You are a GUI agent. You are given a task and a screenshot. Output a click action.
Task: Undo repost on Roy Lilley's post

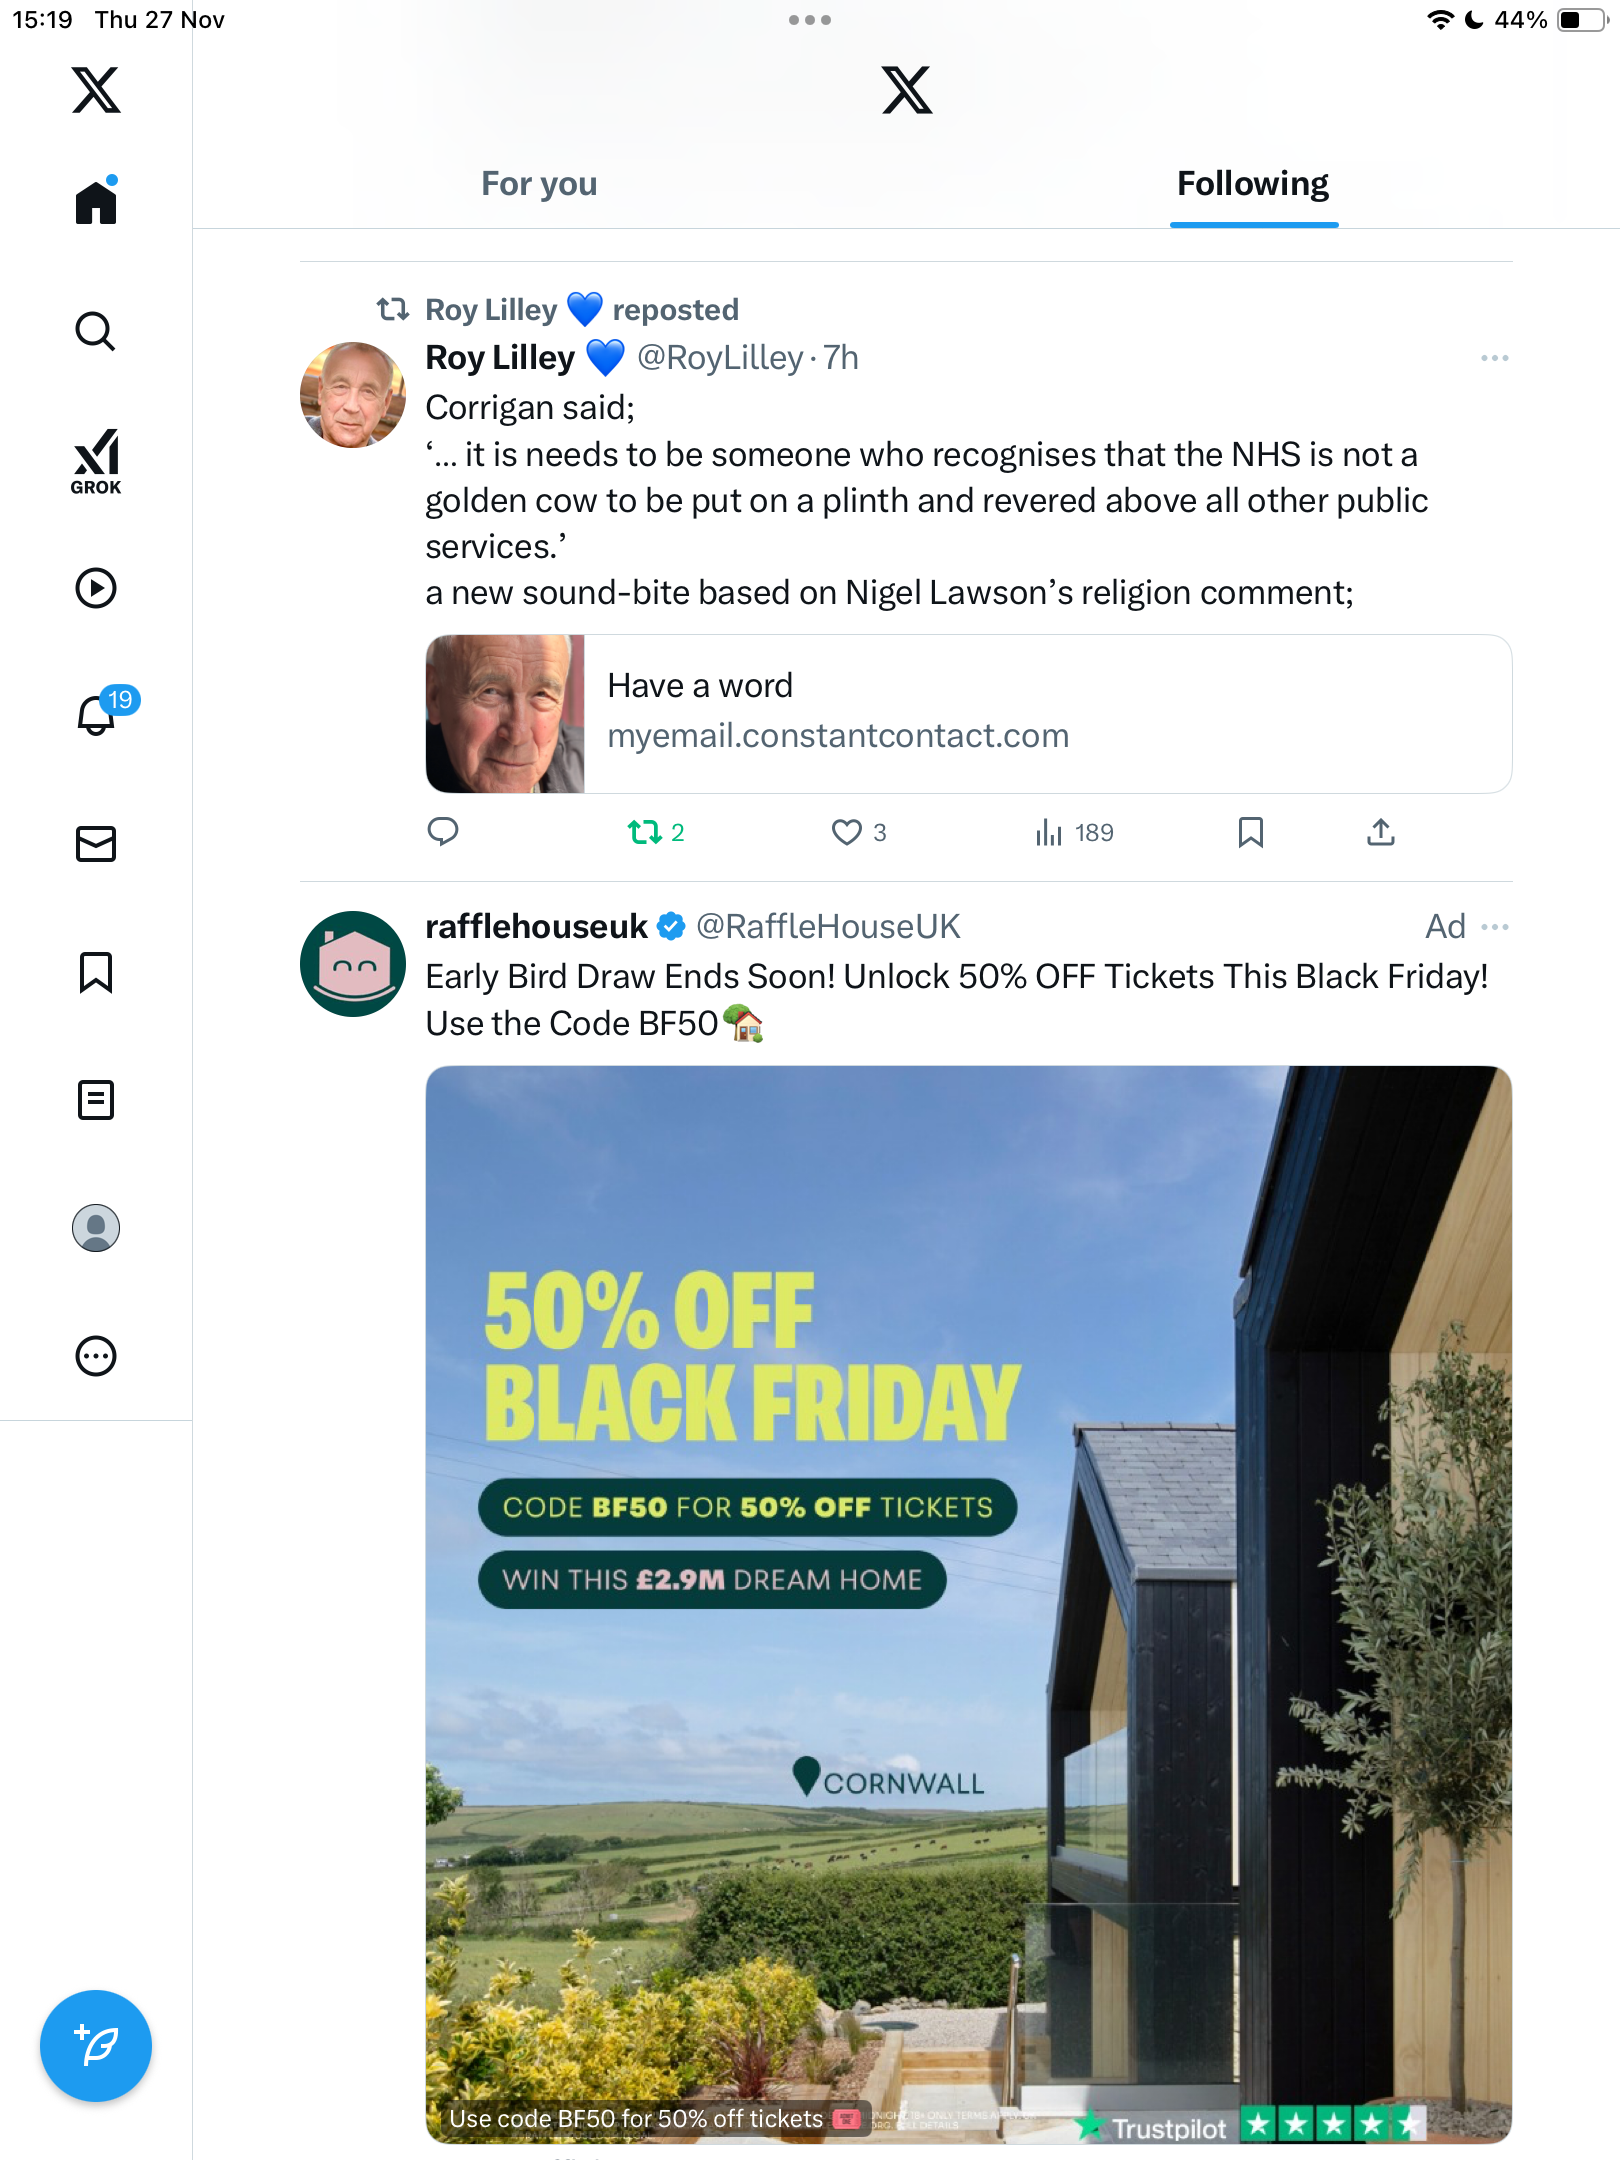tap(644, 832)
